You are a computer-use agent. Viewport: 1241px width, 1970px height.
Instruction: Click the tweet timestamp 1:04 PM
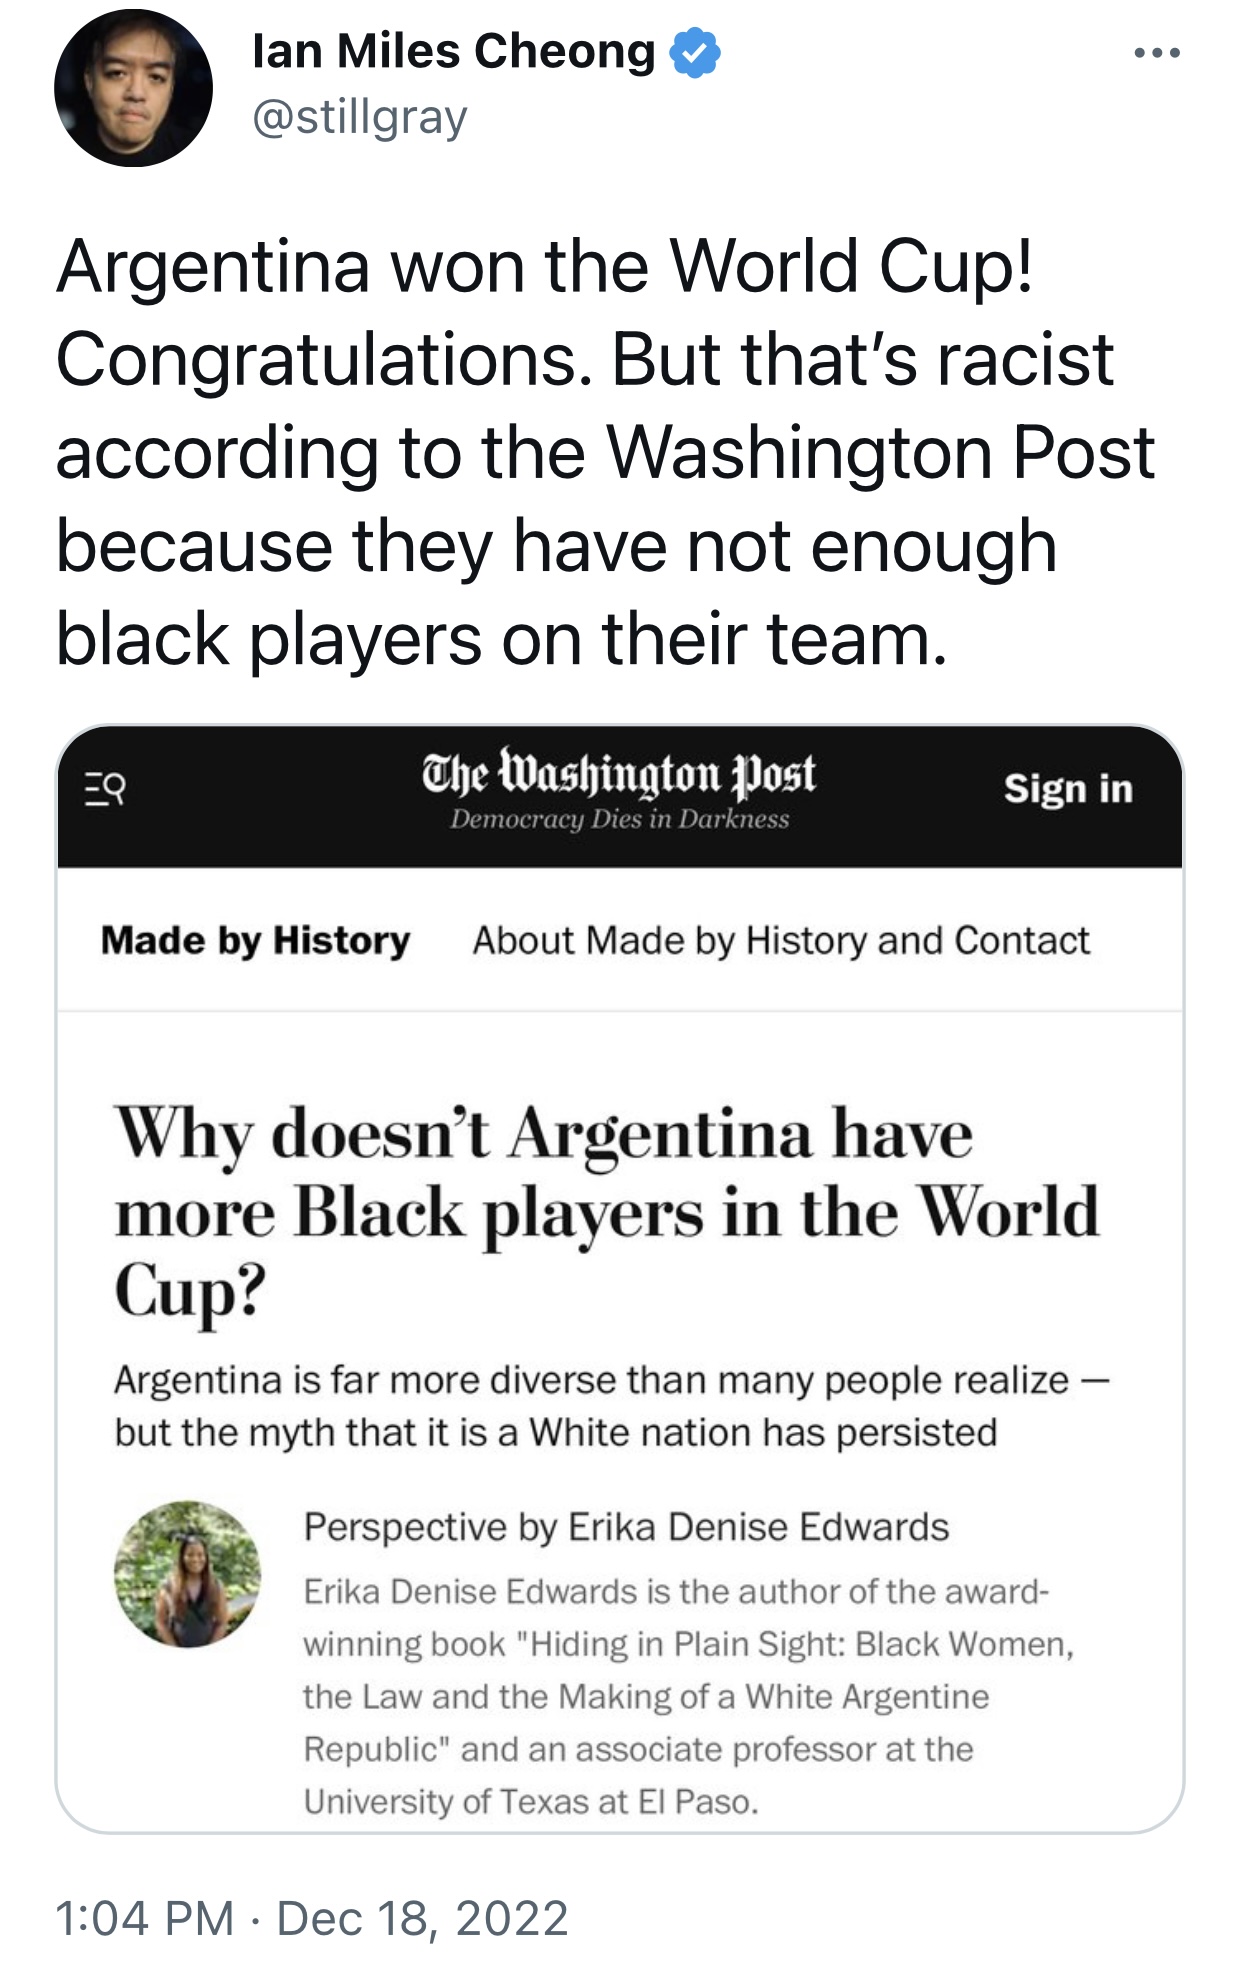pyautogui.click(x=144, y=1918)
